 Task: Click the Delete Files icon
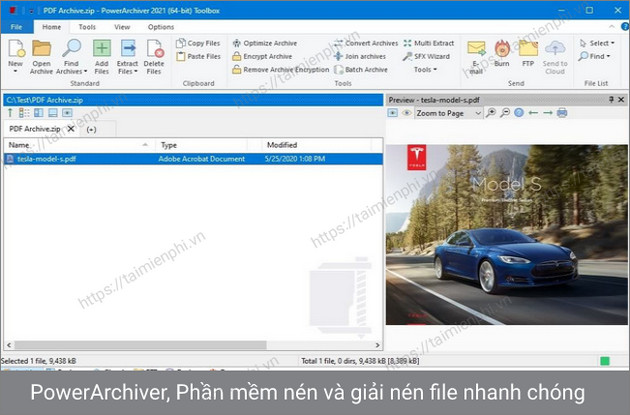pos(154,49)
